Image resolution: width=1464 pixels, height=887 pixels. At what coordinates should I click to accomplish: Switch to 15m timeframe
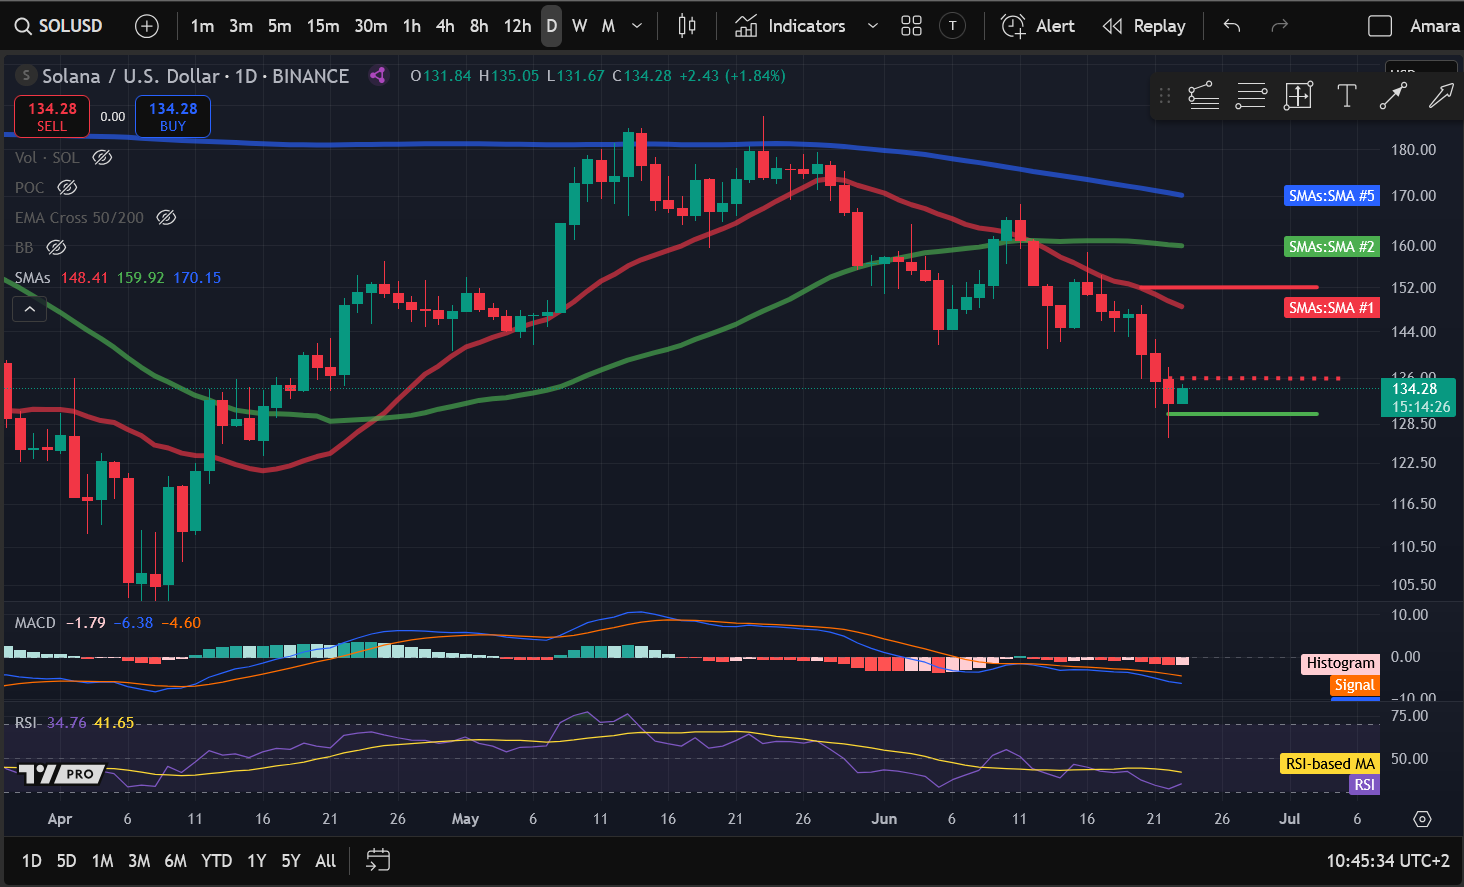pyautogui.click(x=322, y=26)
